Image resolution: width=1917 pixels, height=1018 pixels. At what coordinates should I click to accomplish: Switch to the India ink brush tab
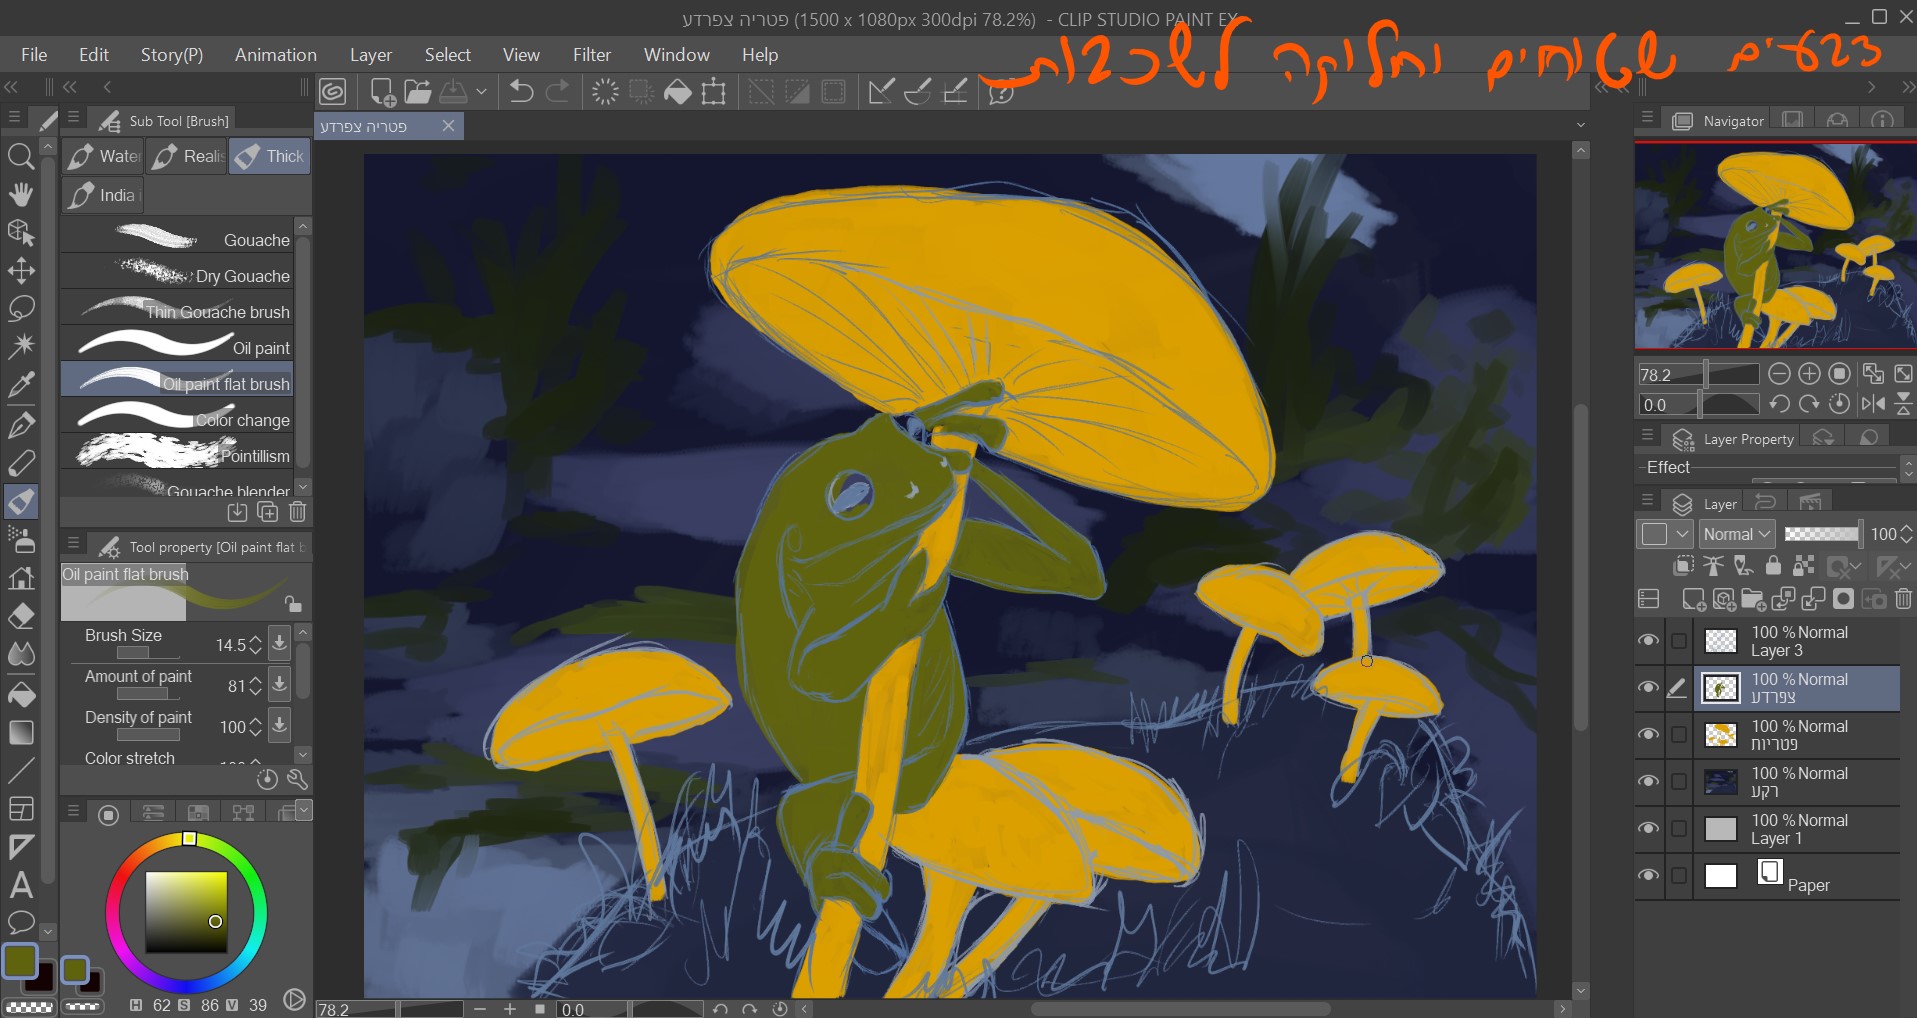pos(102,195)
